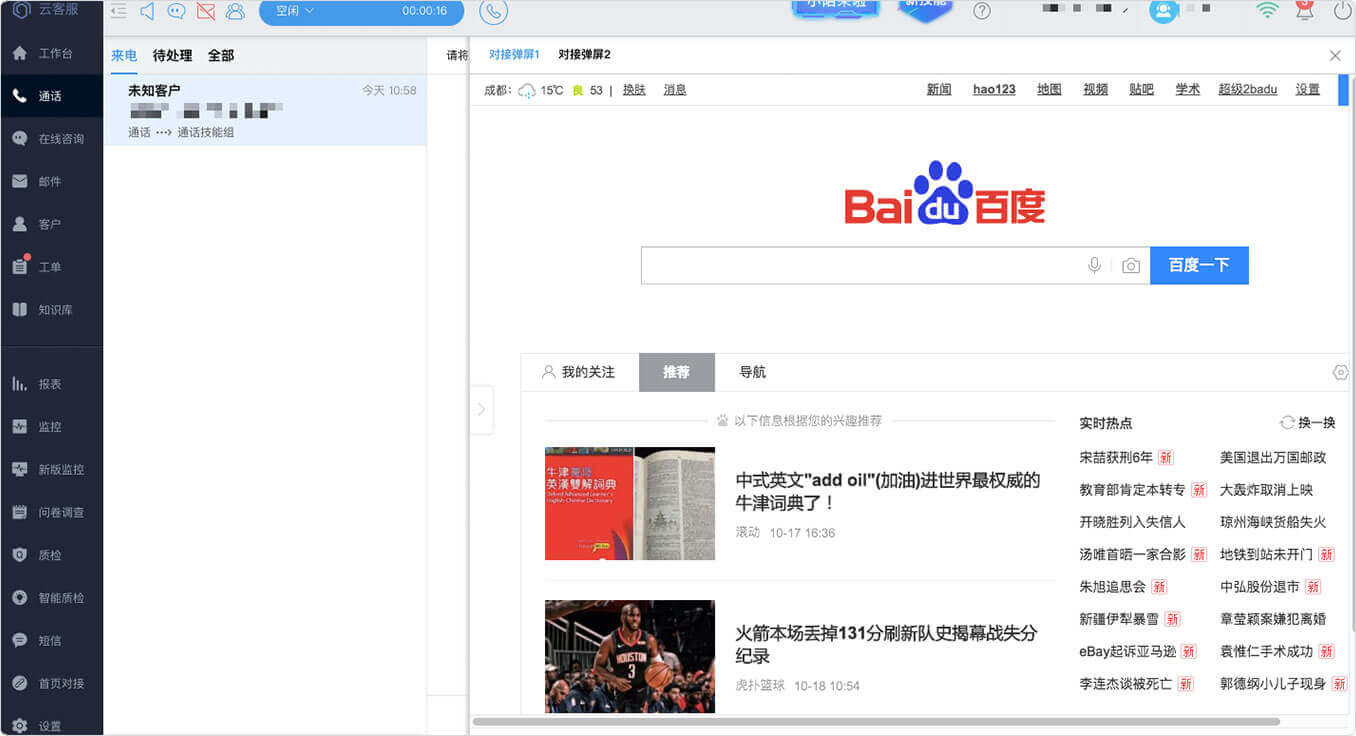The width and height of the screenshot is (1356, 736).
Task: Open the 新闻 link in Baidu header
Action: tap(939, 90)
